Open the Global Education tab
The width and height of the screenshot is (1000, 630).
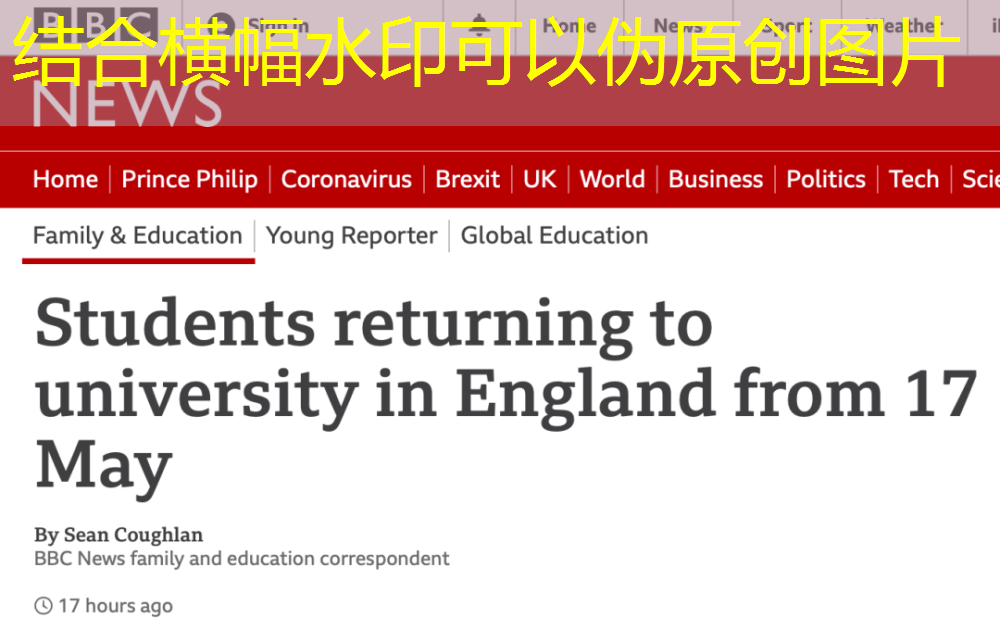554,236
